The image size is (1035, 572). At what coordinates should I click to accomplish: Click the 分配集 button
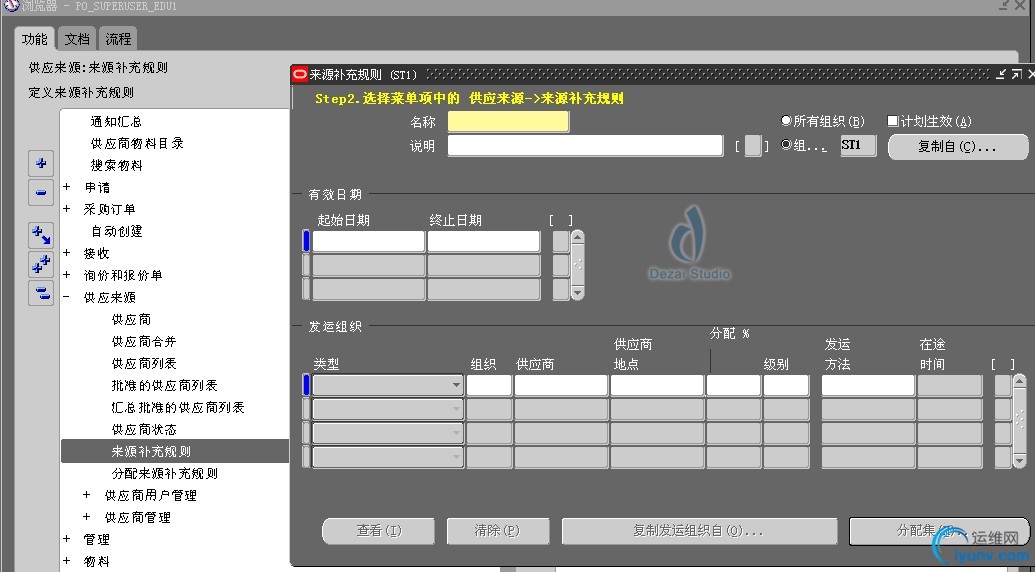pos(937,530)
